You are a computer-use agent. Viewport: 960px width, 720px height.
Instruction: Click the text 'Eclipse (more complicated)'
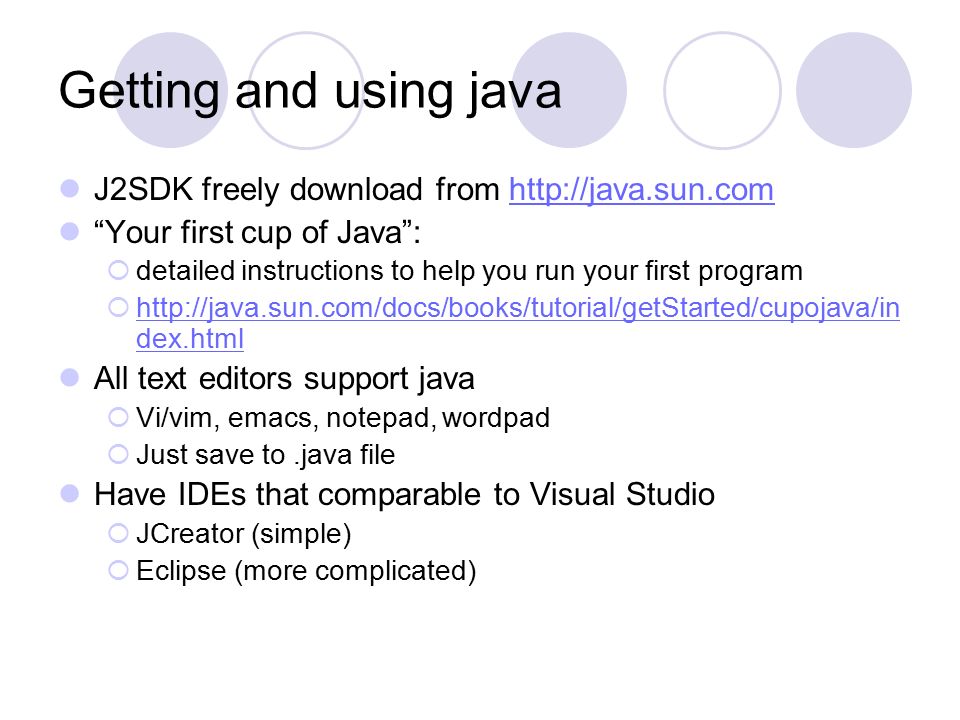(x=306, y=571)
